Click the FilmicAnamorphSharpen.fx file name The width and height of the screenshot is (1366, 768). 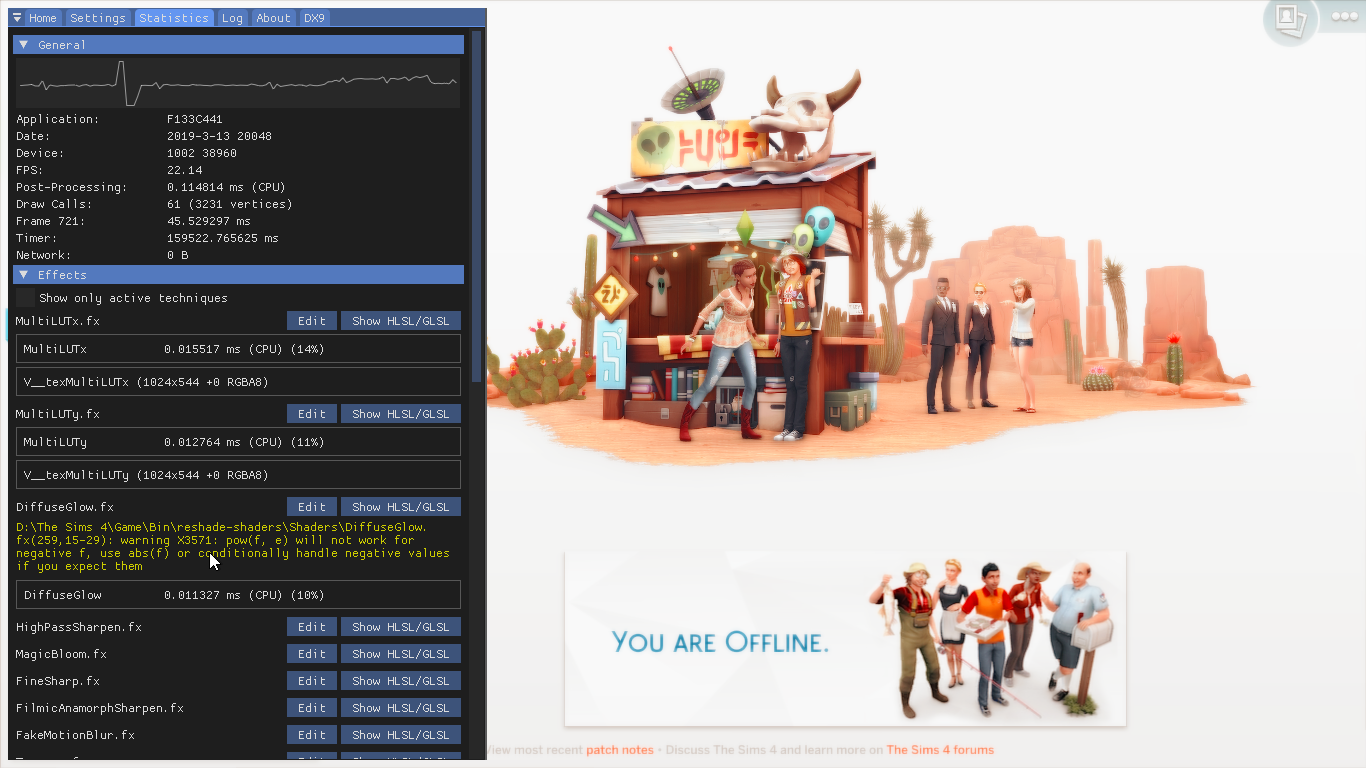pos(100,708)
